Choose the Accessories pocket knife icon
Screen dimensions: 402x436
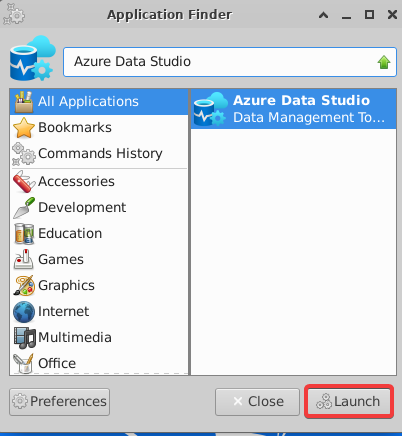click(x=24, y=181)
